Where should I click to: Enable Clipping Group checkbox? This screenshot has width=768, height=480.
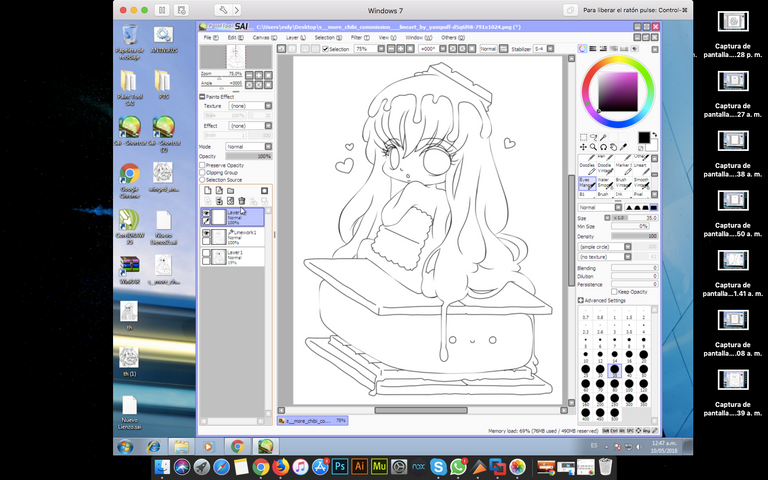click(x=202, y=172)
